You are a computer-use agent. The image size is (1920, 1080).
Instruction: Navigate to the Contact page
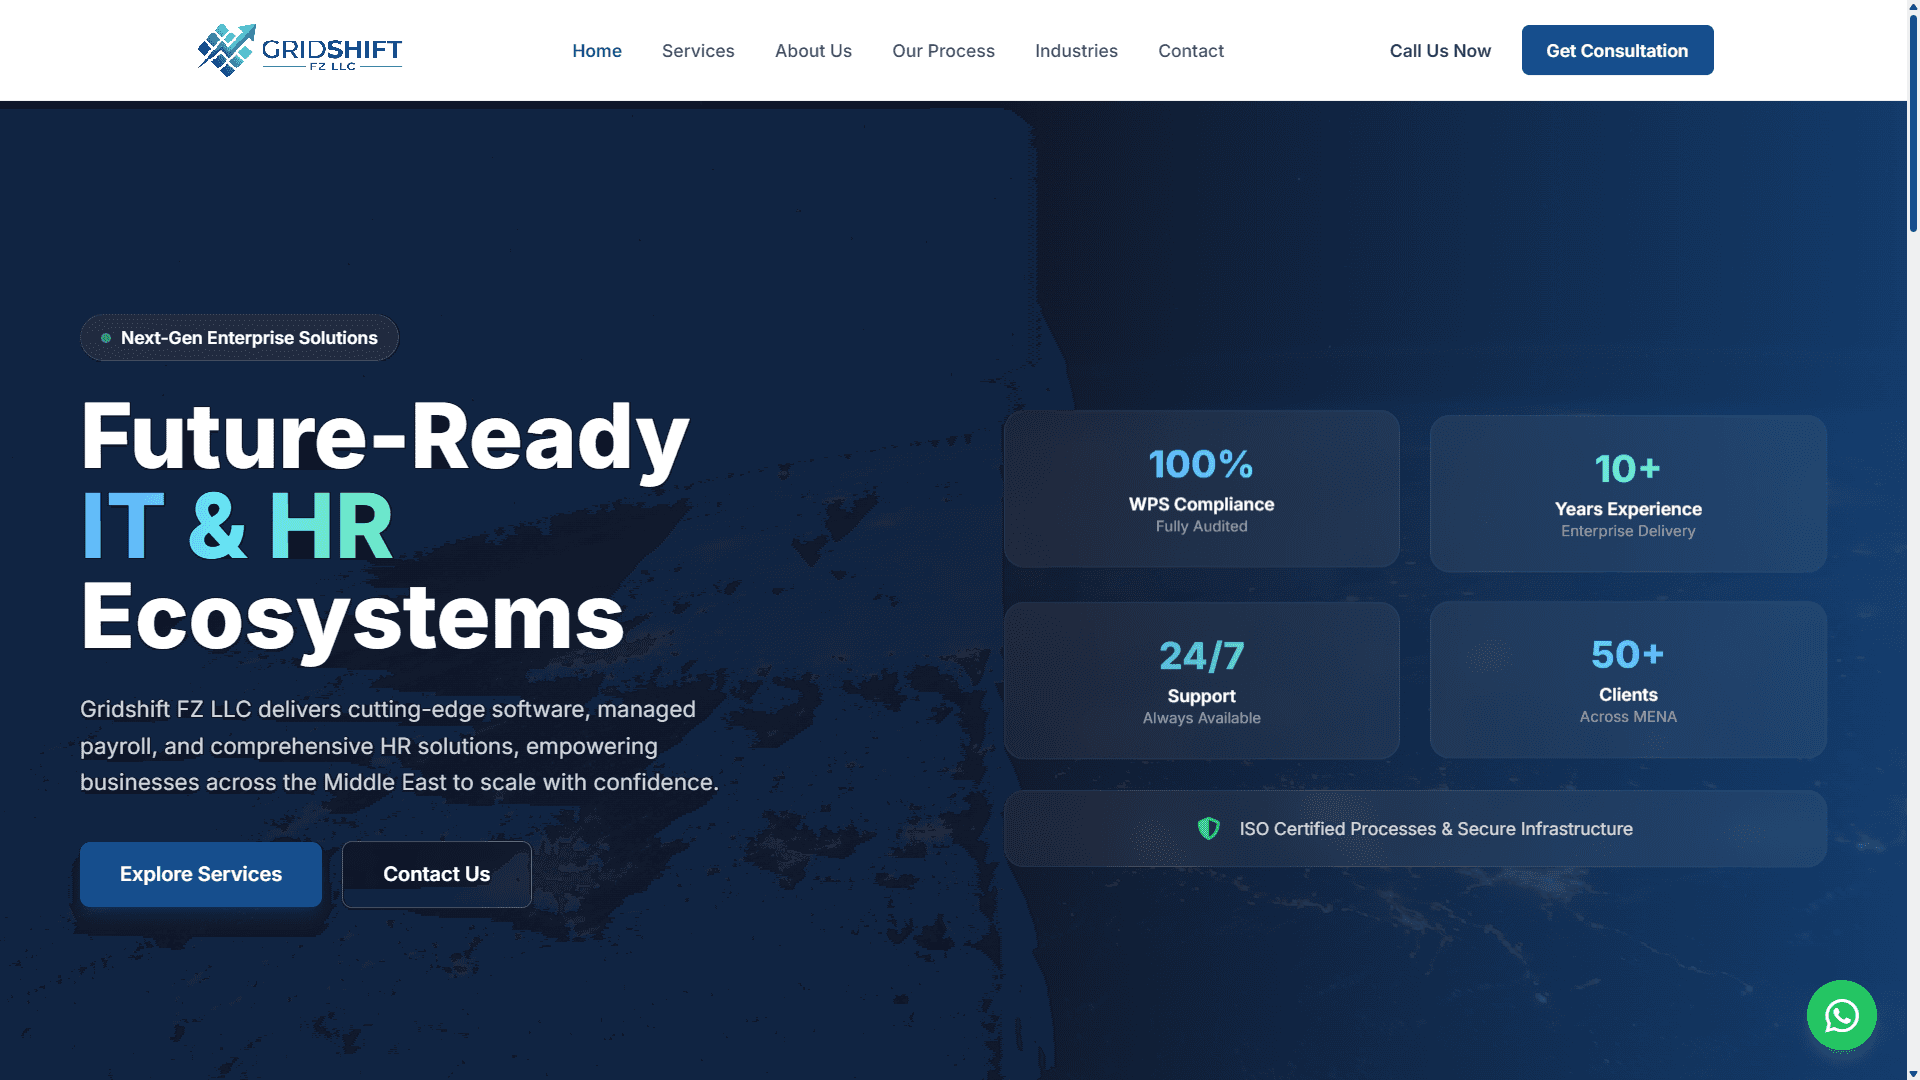(x=1191, y=51)
